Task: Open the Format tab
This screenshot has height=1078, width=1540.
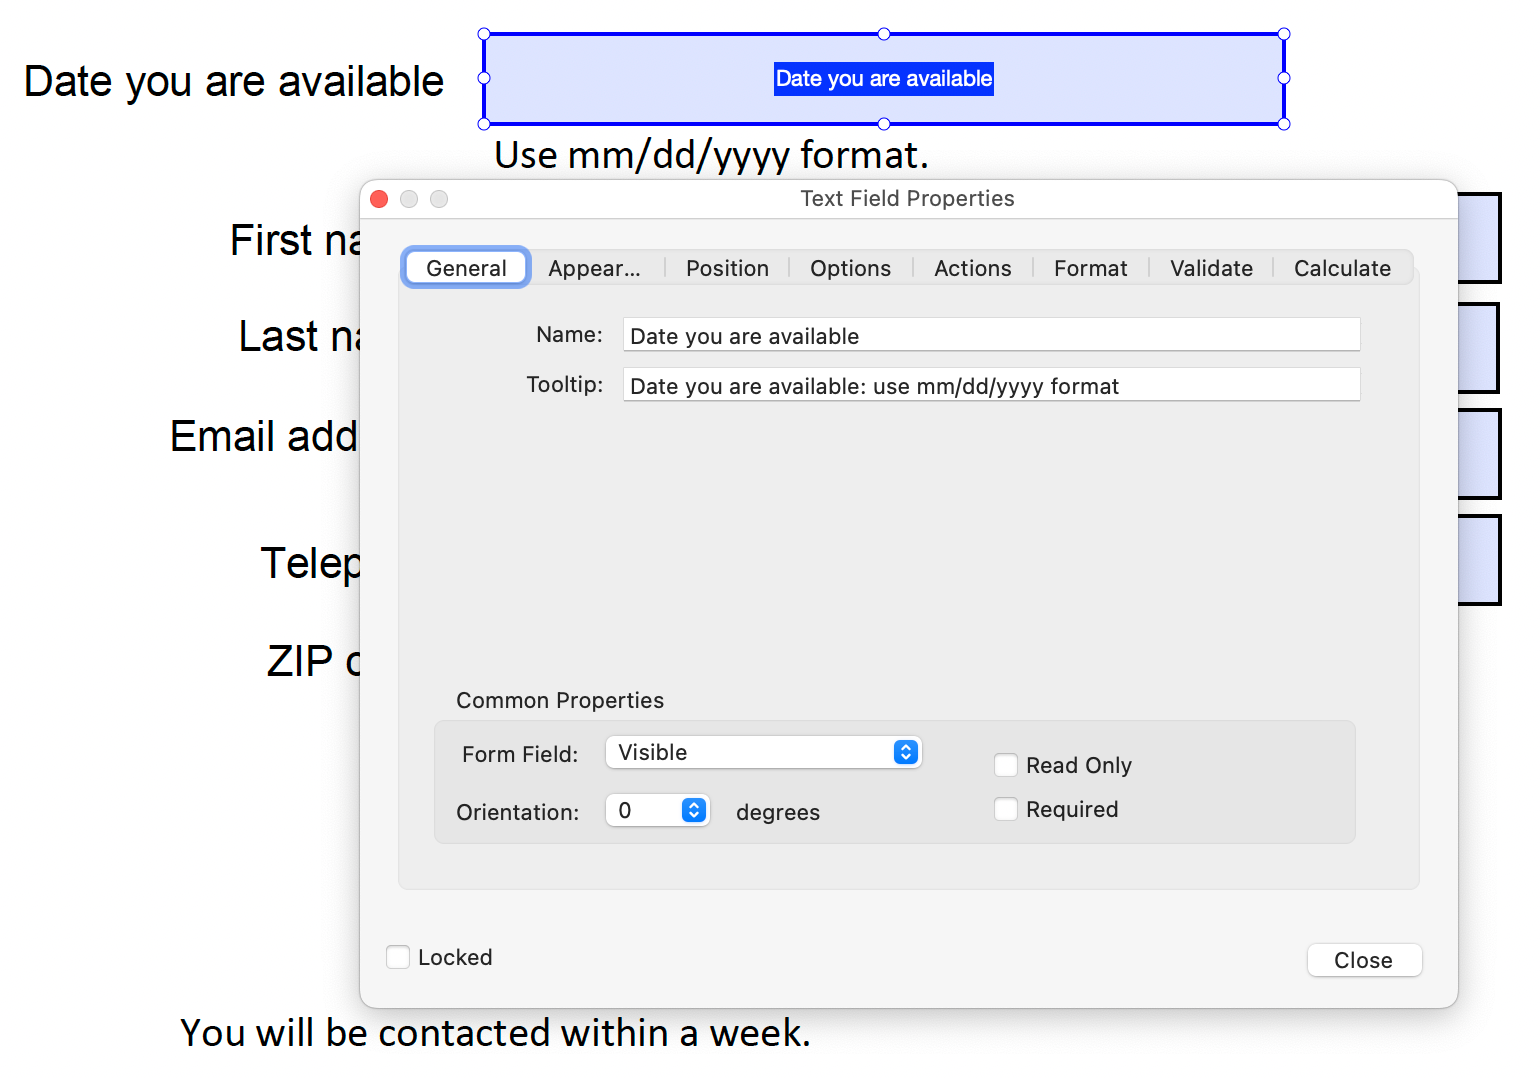Action: (x=1090, y=268)
